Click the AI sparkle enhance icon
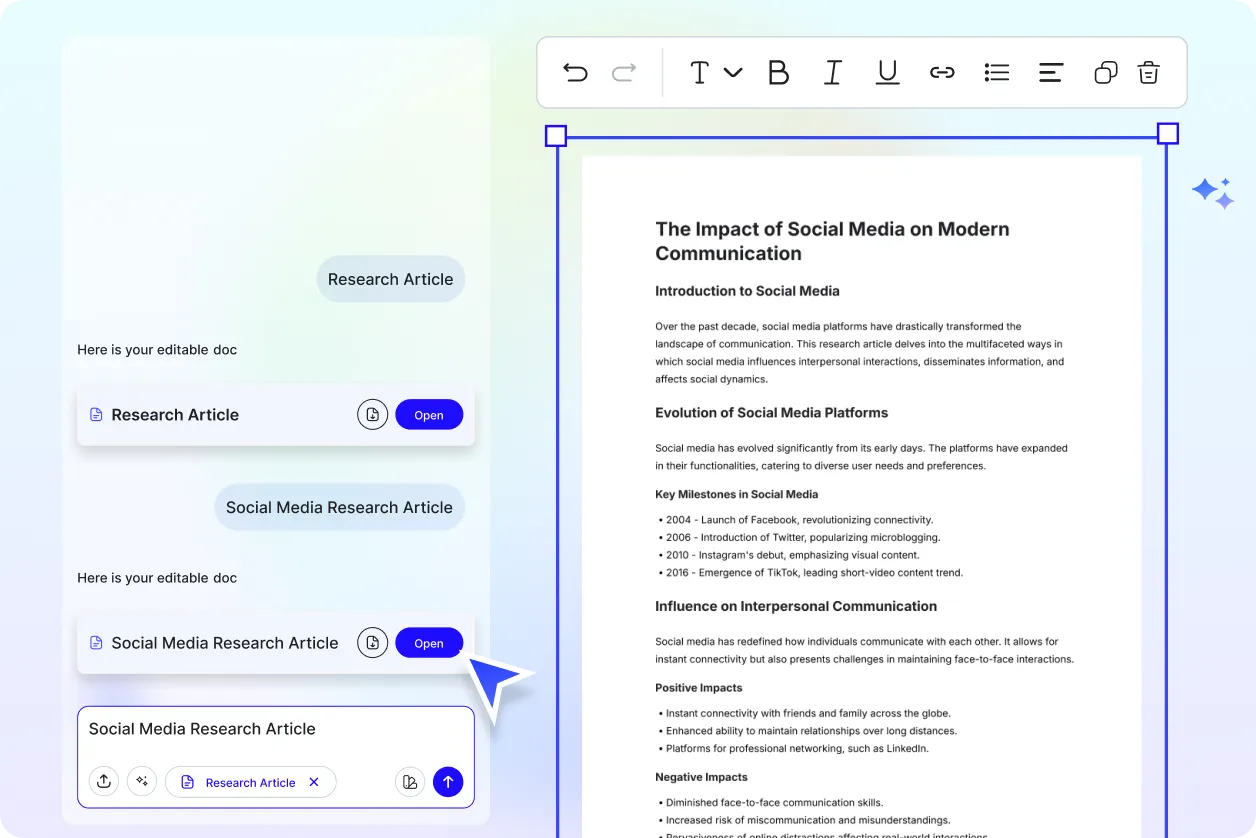1256x838 pixels. coord(142,782)
